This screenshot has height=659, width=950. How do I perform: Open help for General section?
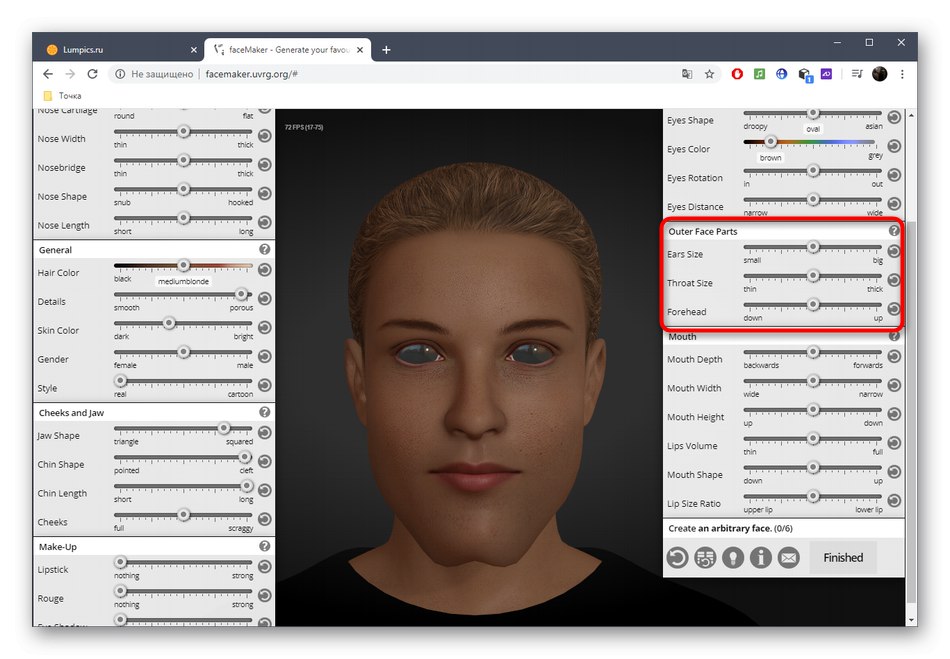coord(265,250)
